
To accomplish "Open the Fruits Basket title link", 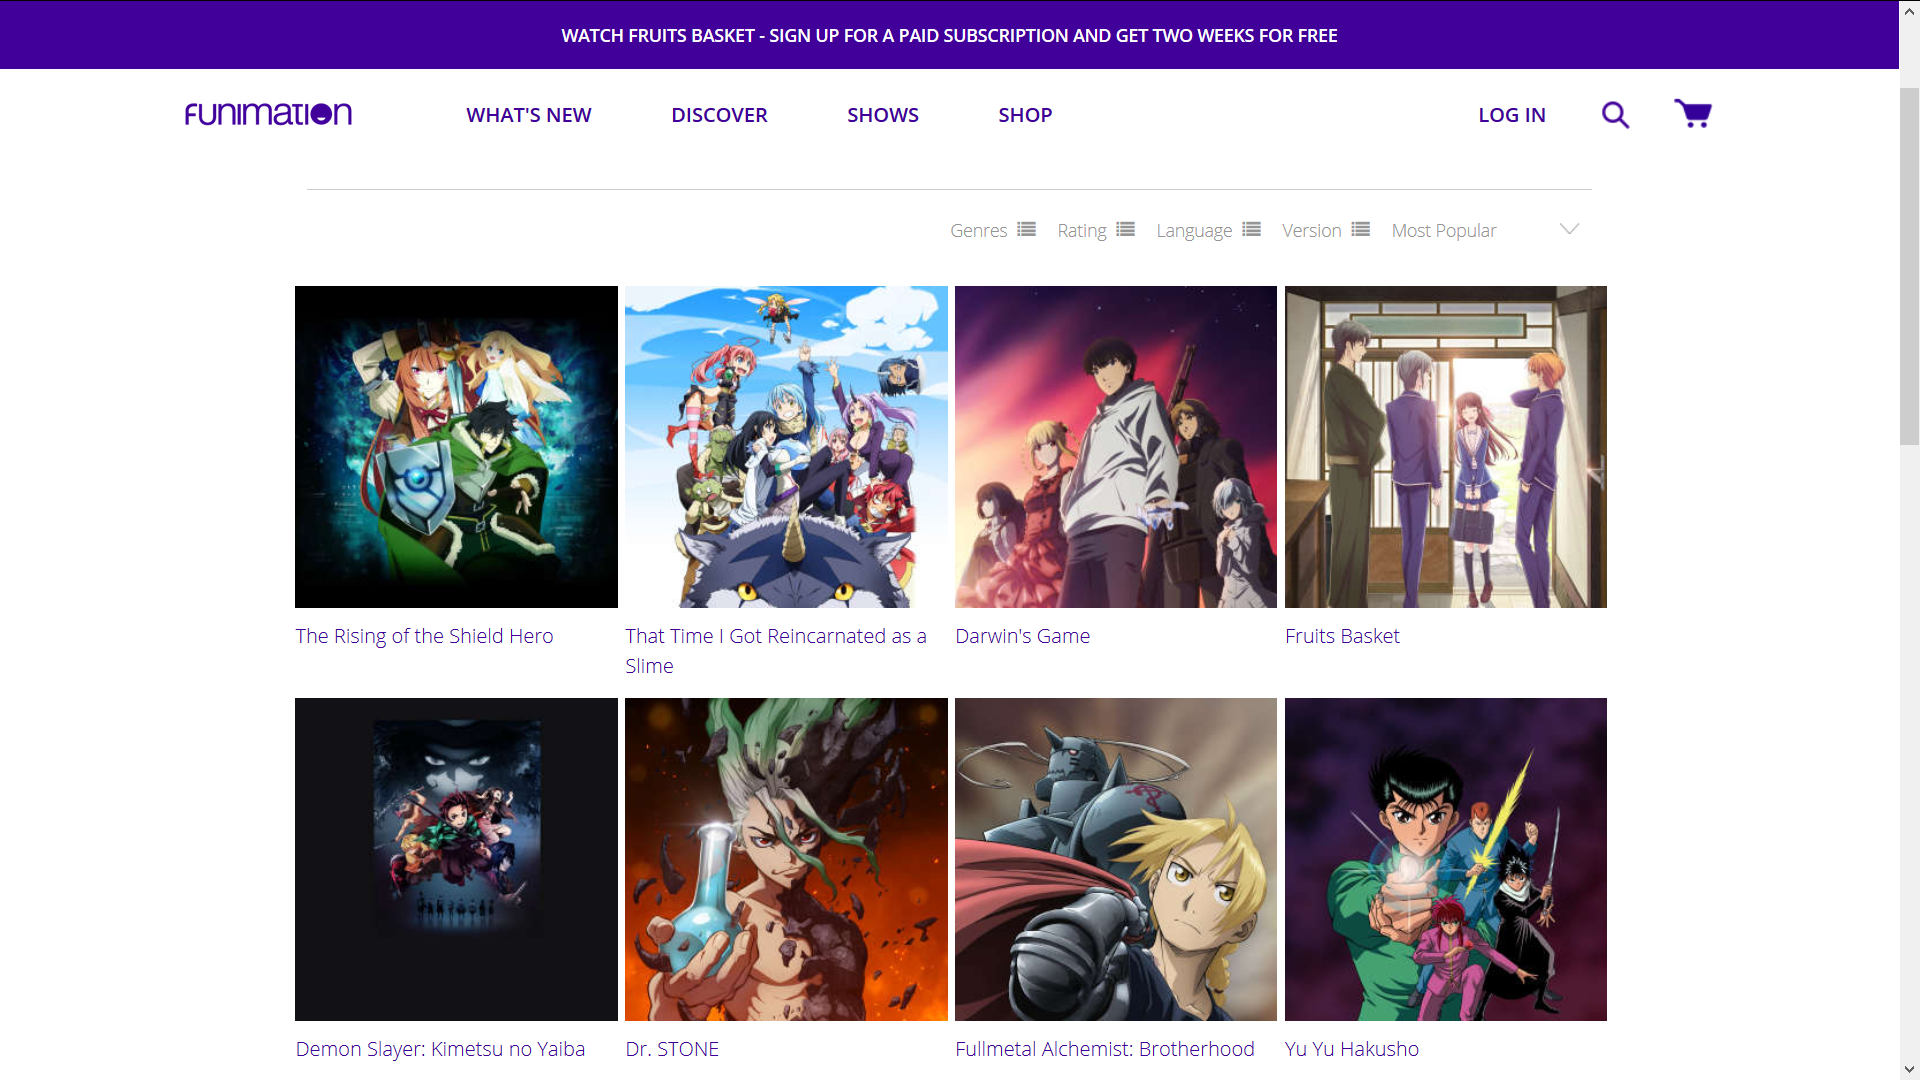I will 1342,636.
